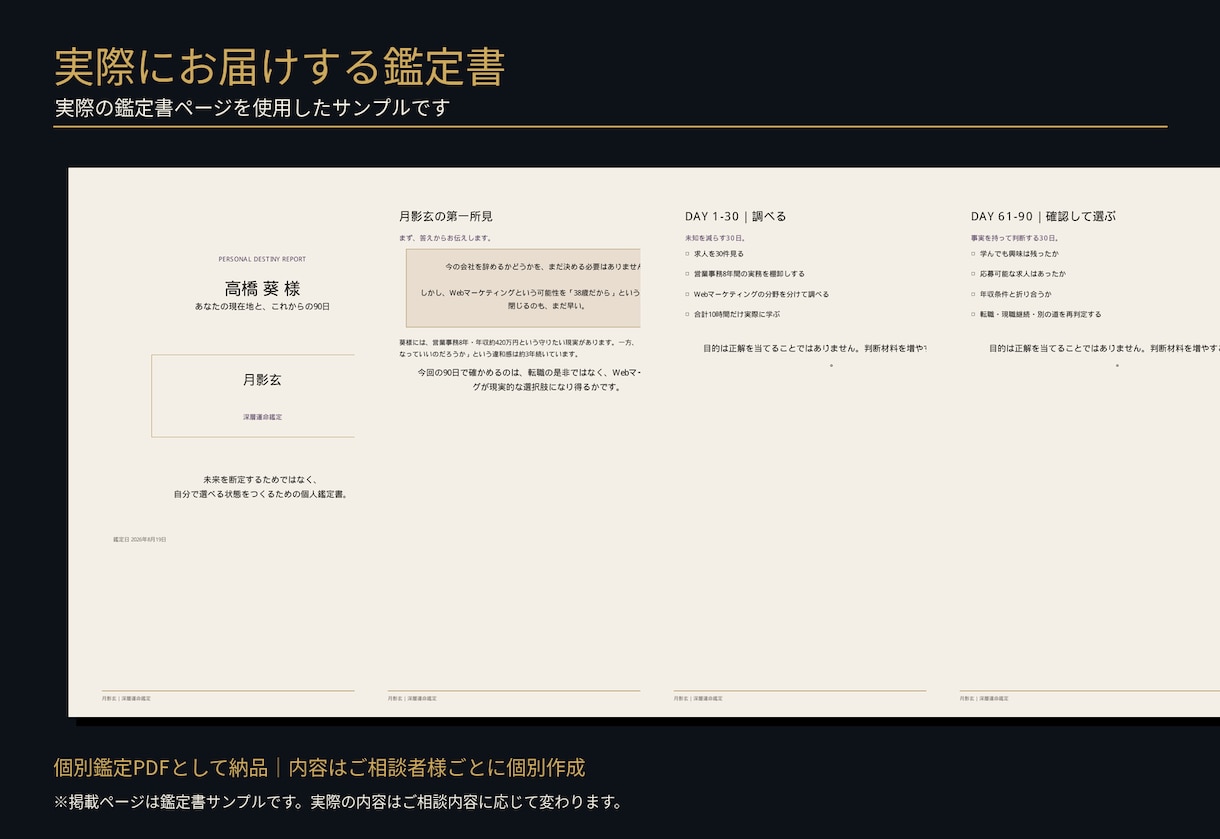Mark the box for Webマーケティングの分野を分けて調べる

(x=687, y=294)
